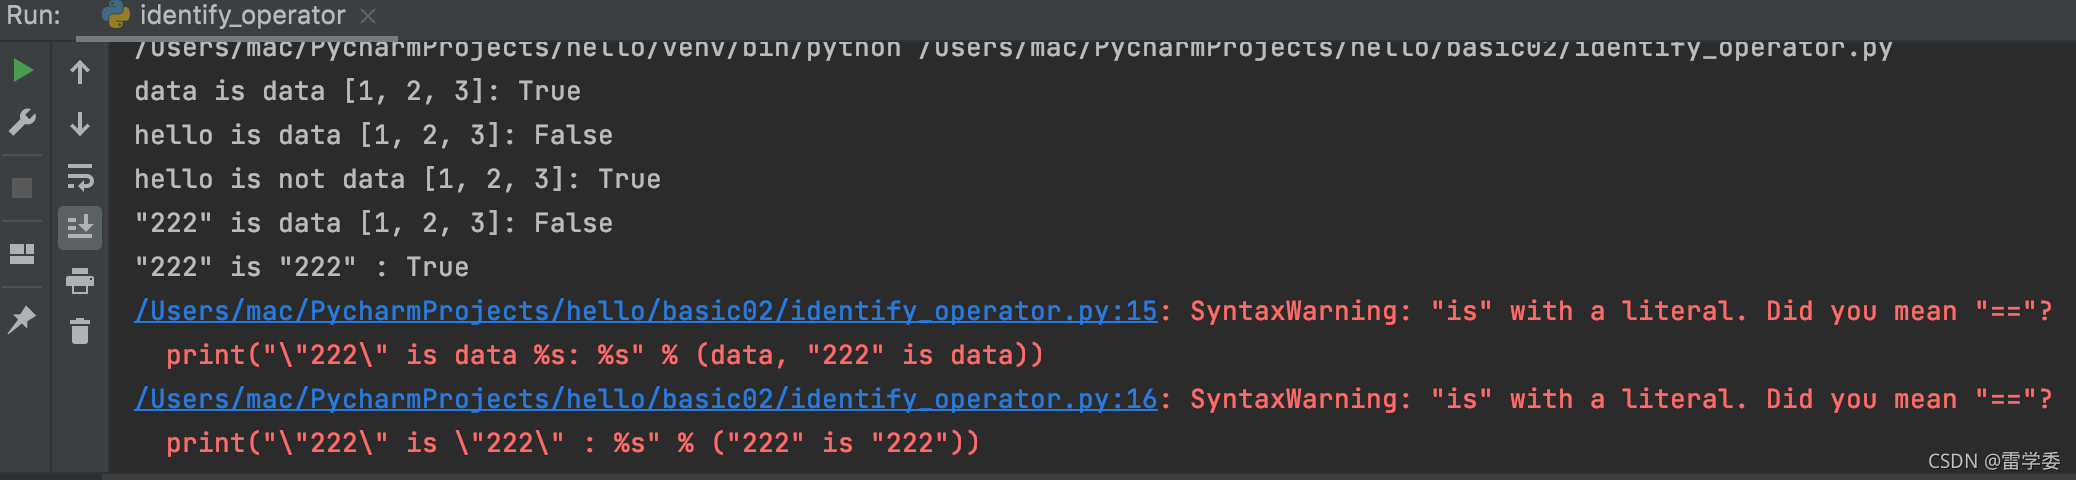
Task: Toggle soft-wrap of console output
Action: pos(80,177)
